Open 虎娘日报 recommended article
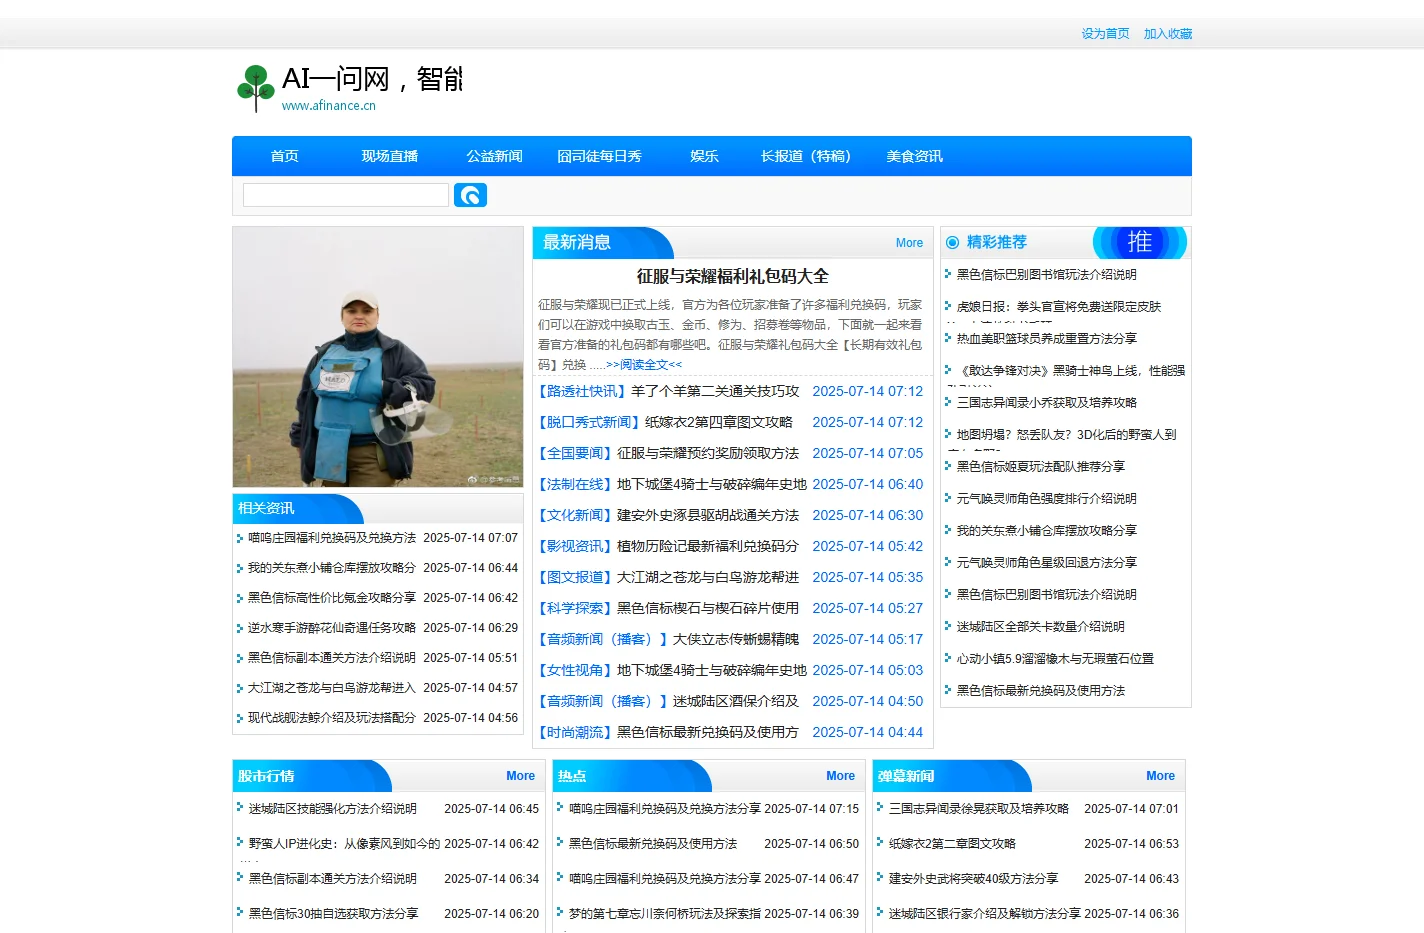The image size is (1424, 933). pyautogui.click(x=1059, y=307)
